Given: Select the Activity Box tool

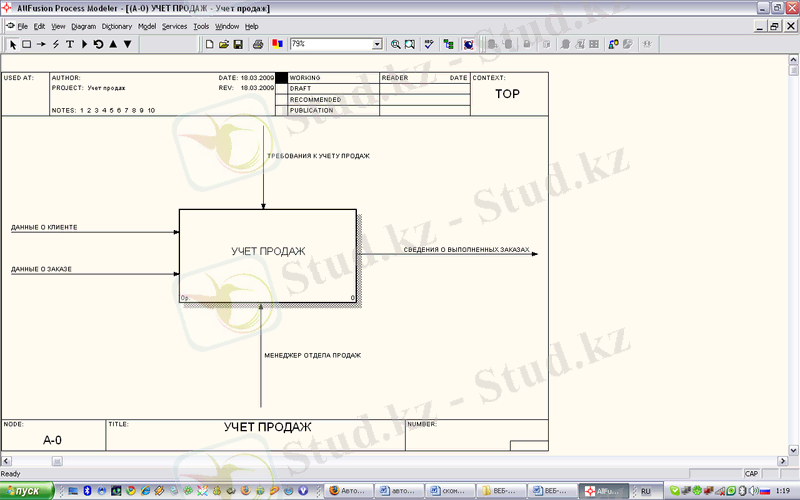Looking at the screenshot, I should (27, 44).
